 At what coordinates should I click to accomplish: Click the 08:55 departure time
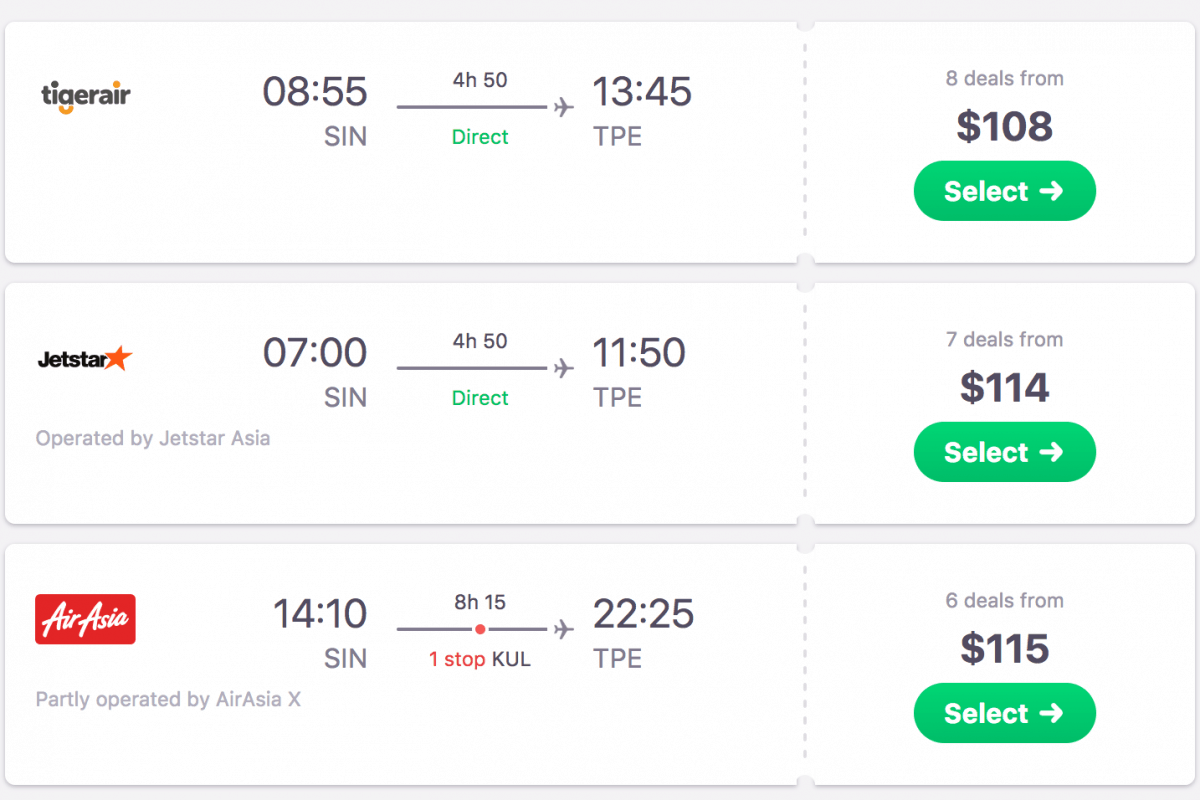315,92
